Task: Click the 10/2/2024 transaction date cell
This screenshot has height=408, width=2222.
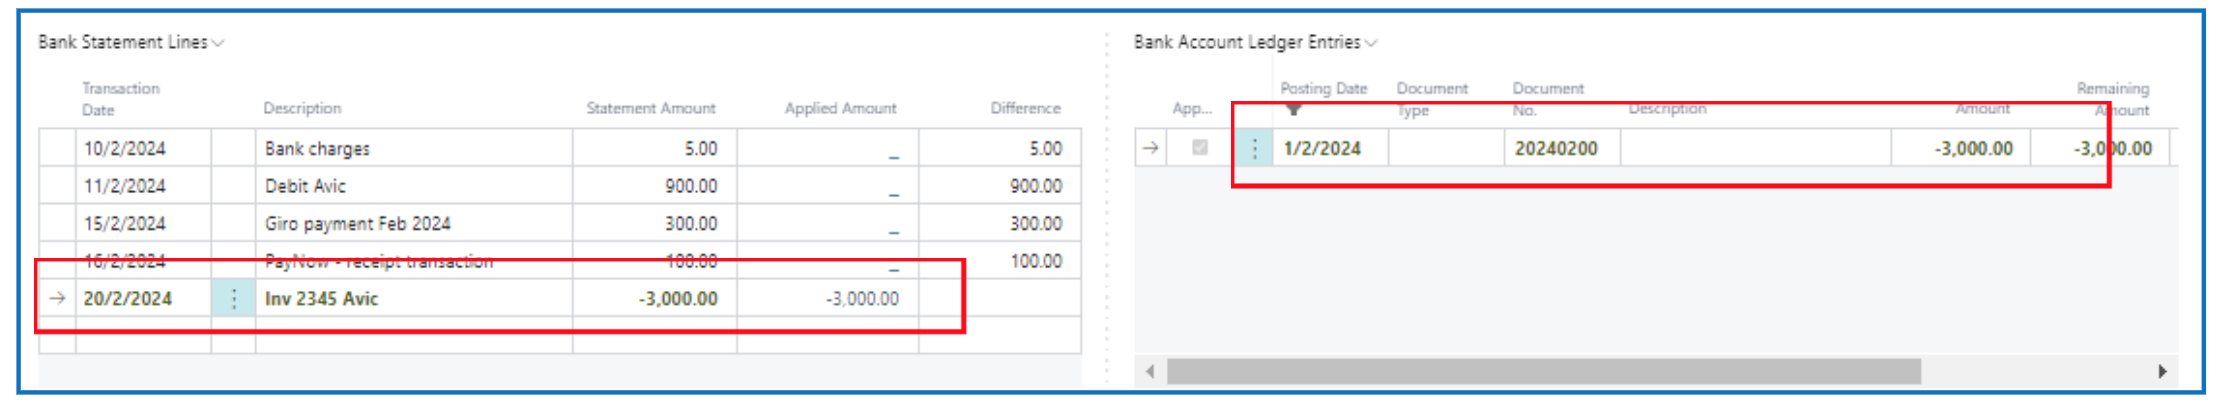Action: click(x=124, y=149)
